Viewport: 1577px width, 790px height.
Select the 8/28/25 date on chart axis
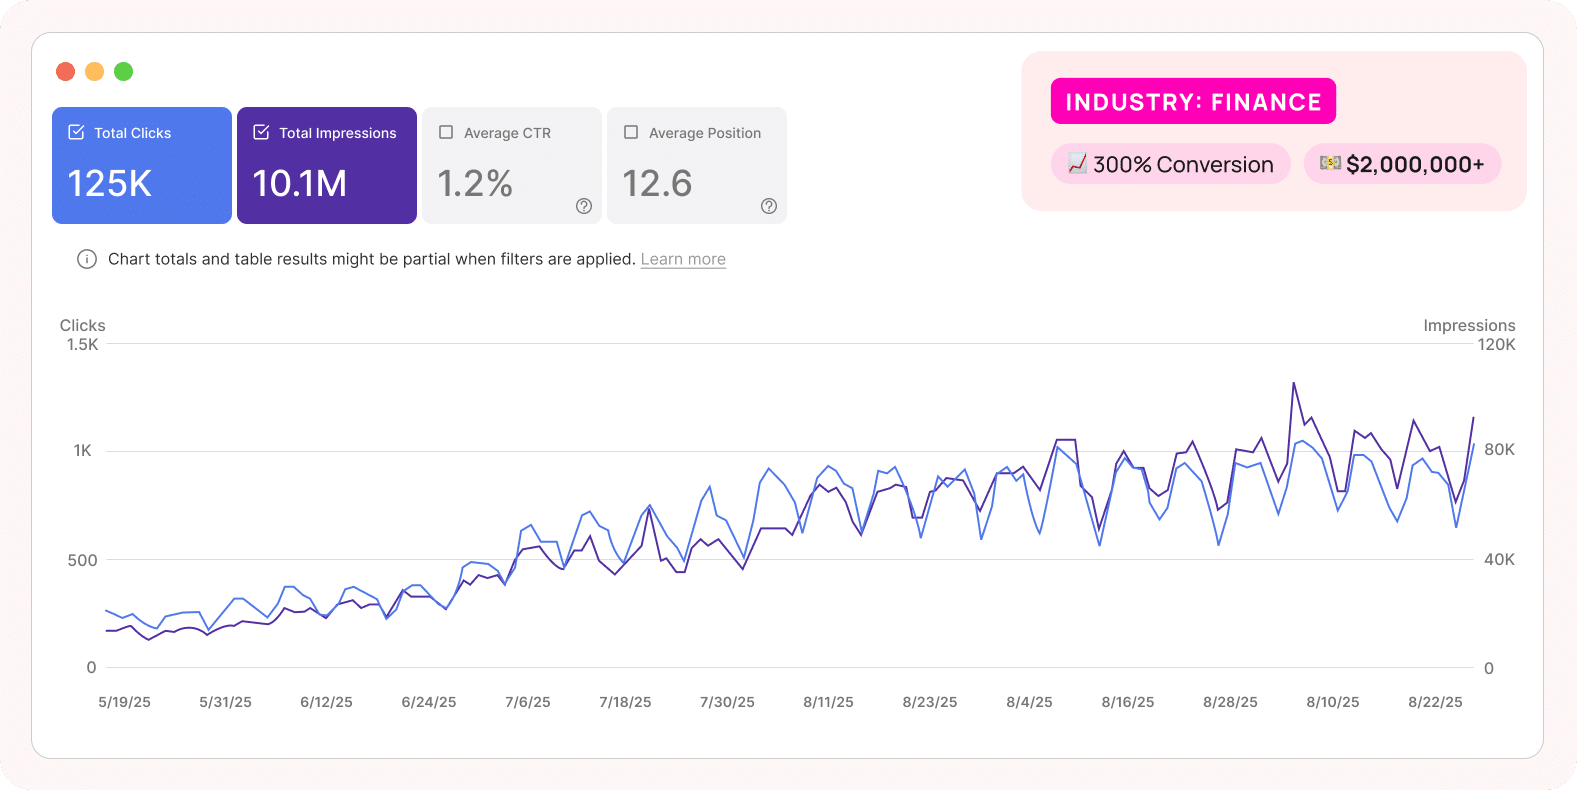pyautogui.click(x=1230, y=702)
